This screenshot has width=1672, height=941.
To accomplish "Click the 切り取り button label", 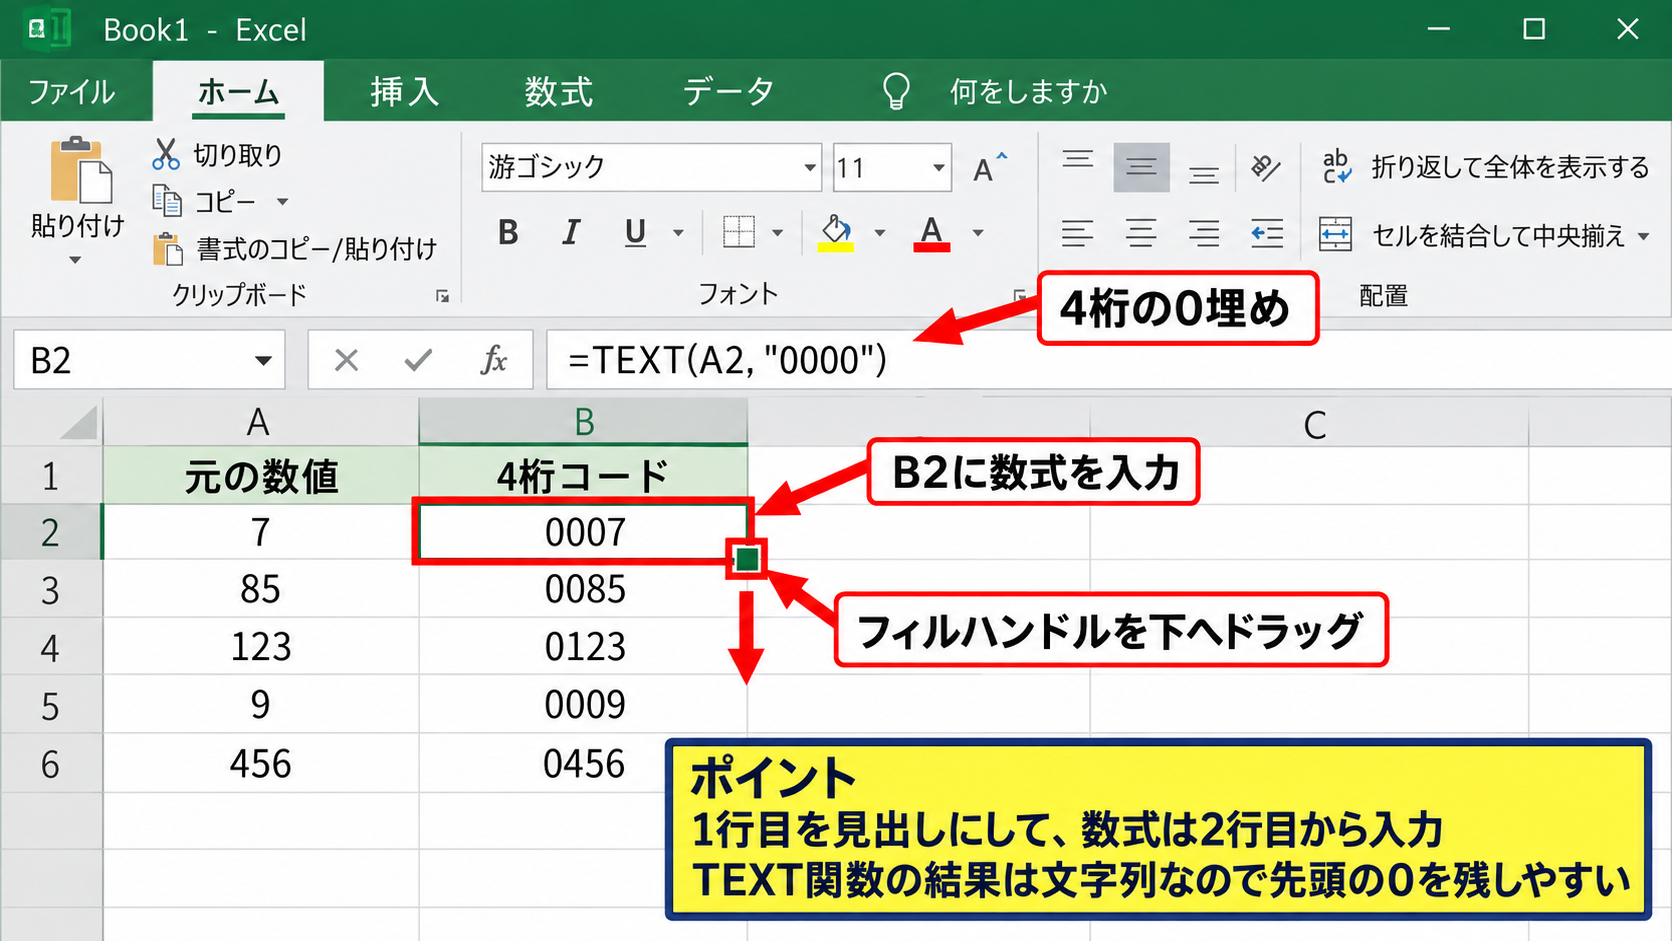I will (x=237, y=155).
